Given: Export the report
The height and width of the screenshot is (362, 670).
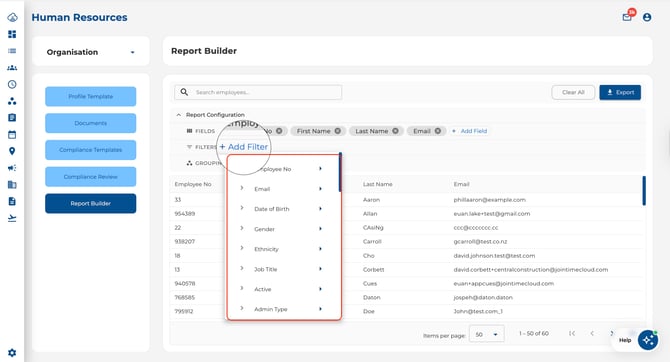Looking at the screenshot, I should (620, 92).
